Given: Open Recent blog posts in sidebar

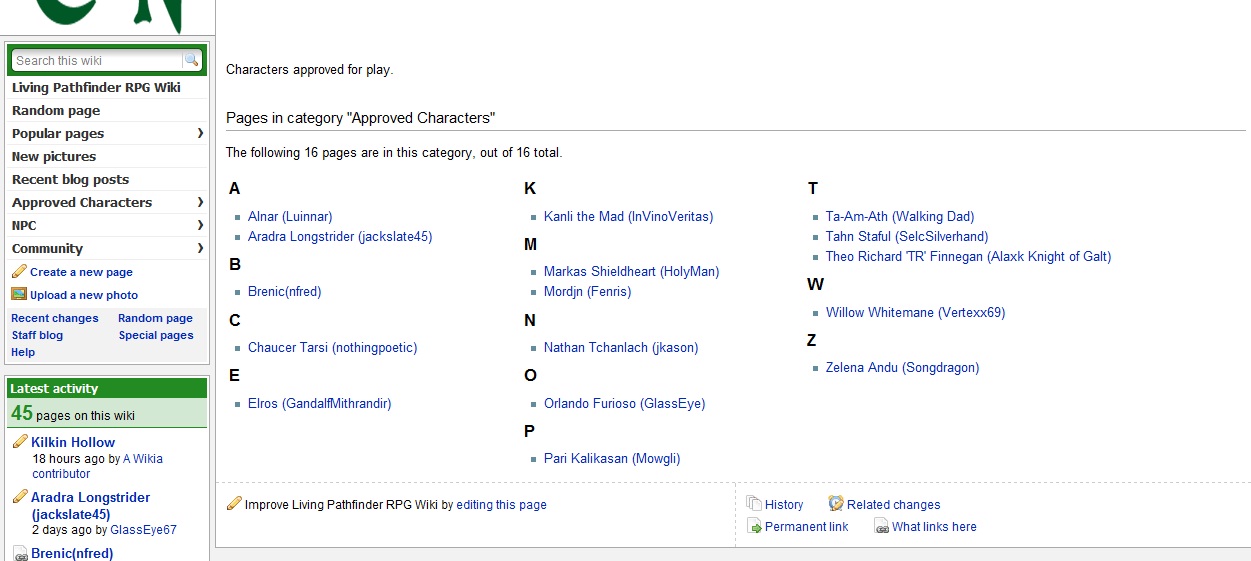Looking at the screenshot, I should pyautogui.click(x=70, y=179).
